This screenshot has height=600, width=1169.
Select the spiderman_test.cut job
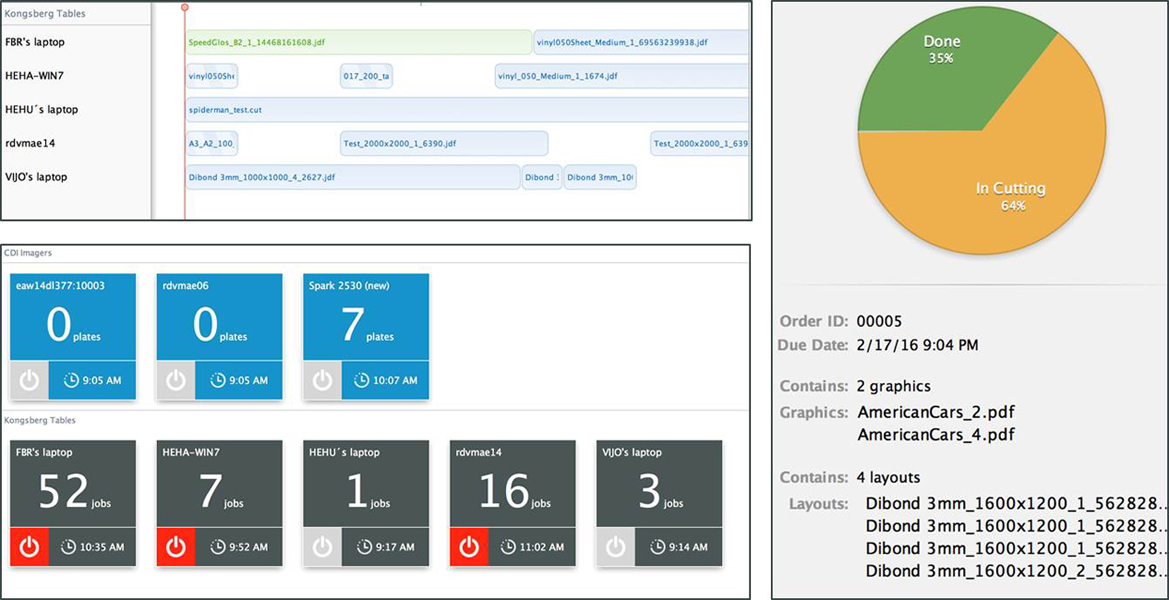click(x=227, y=110)
